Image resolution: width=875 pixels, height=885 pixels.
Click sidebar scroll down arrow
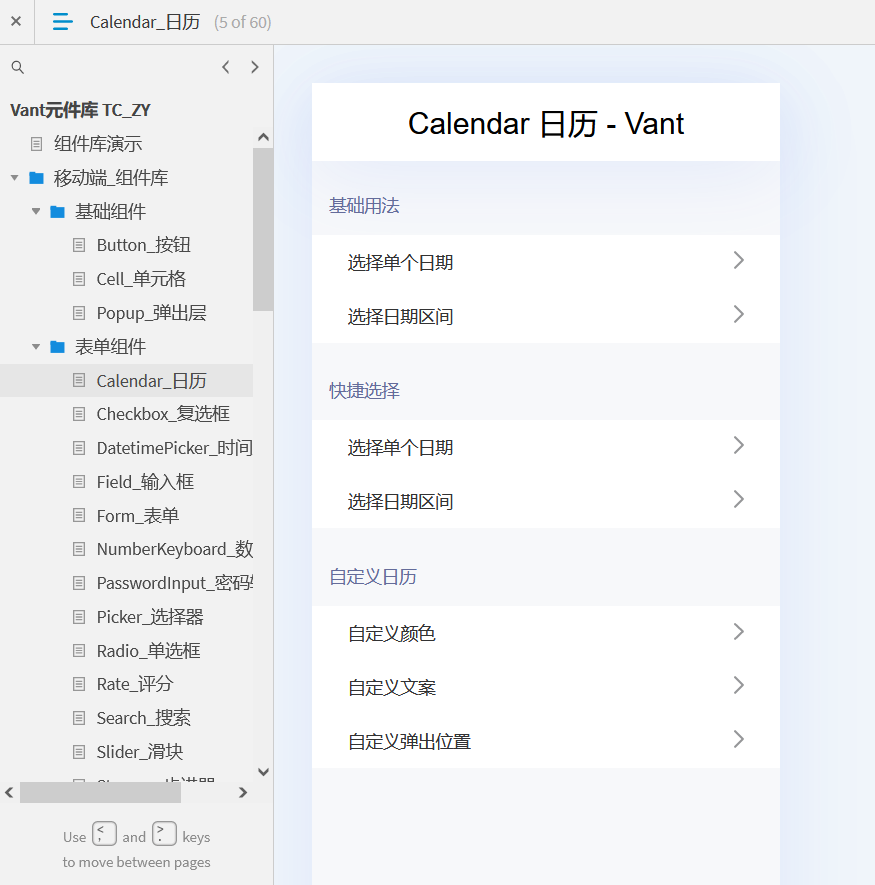click(x=263, y=772)
